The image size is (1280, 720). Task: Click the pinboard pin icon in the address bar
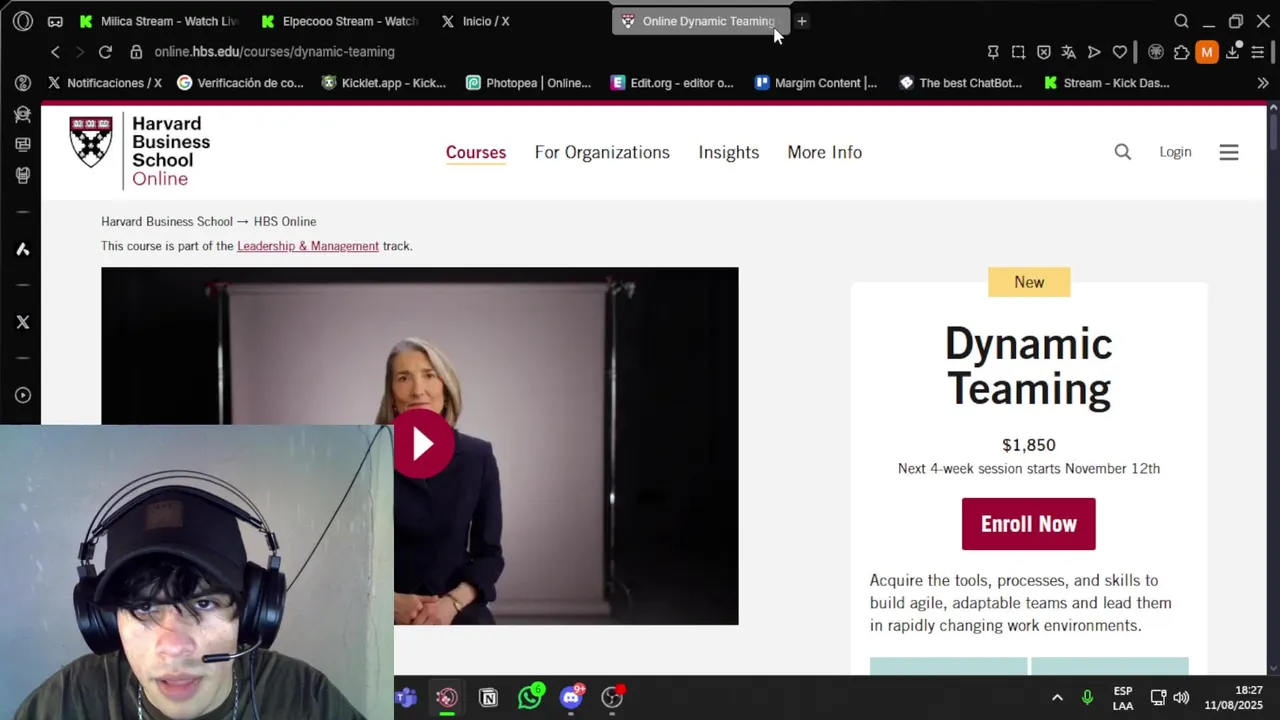(993, 52)
